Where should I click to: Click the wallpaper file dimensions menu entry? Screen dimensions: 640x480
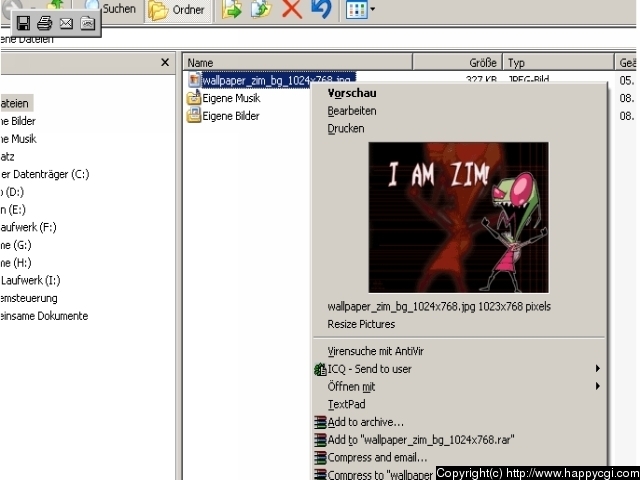tap(439, 307)
